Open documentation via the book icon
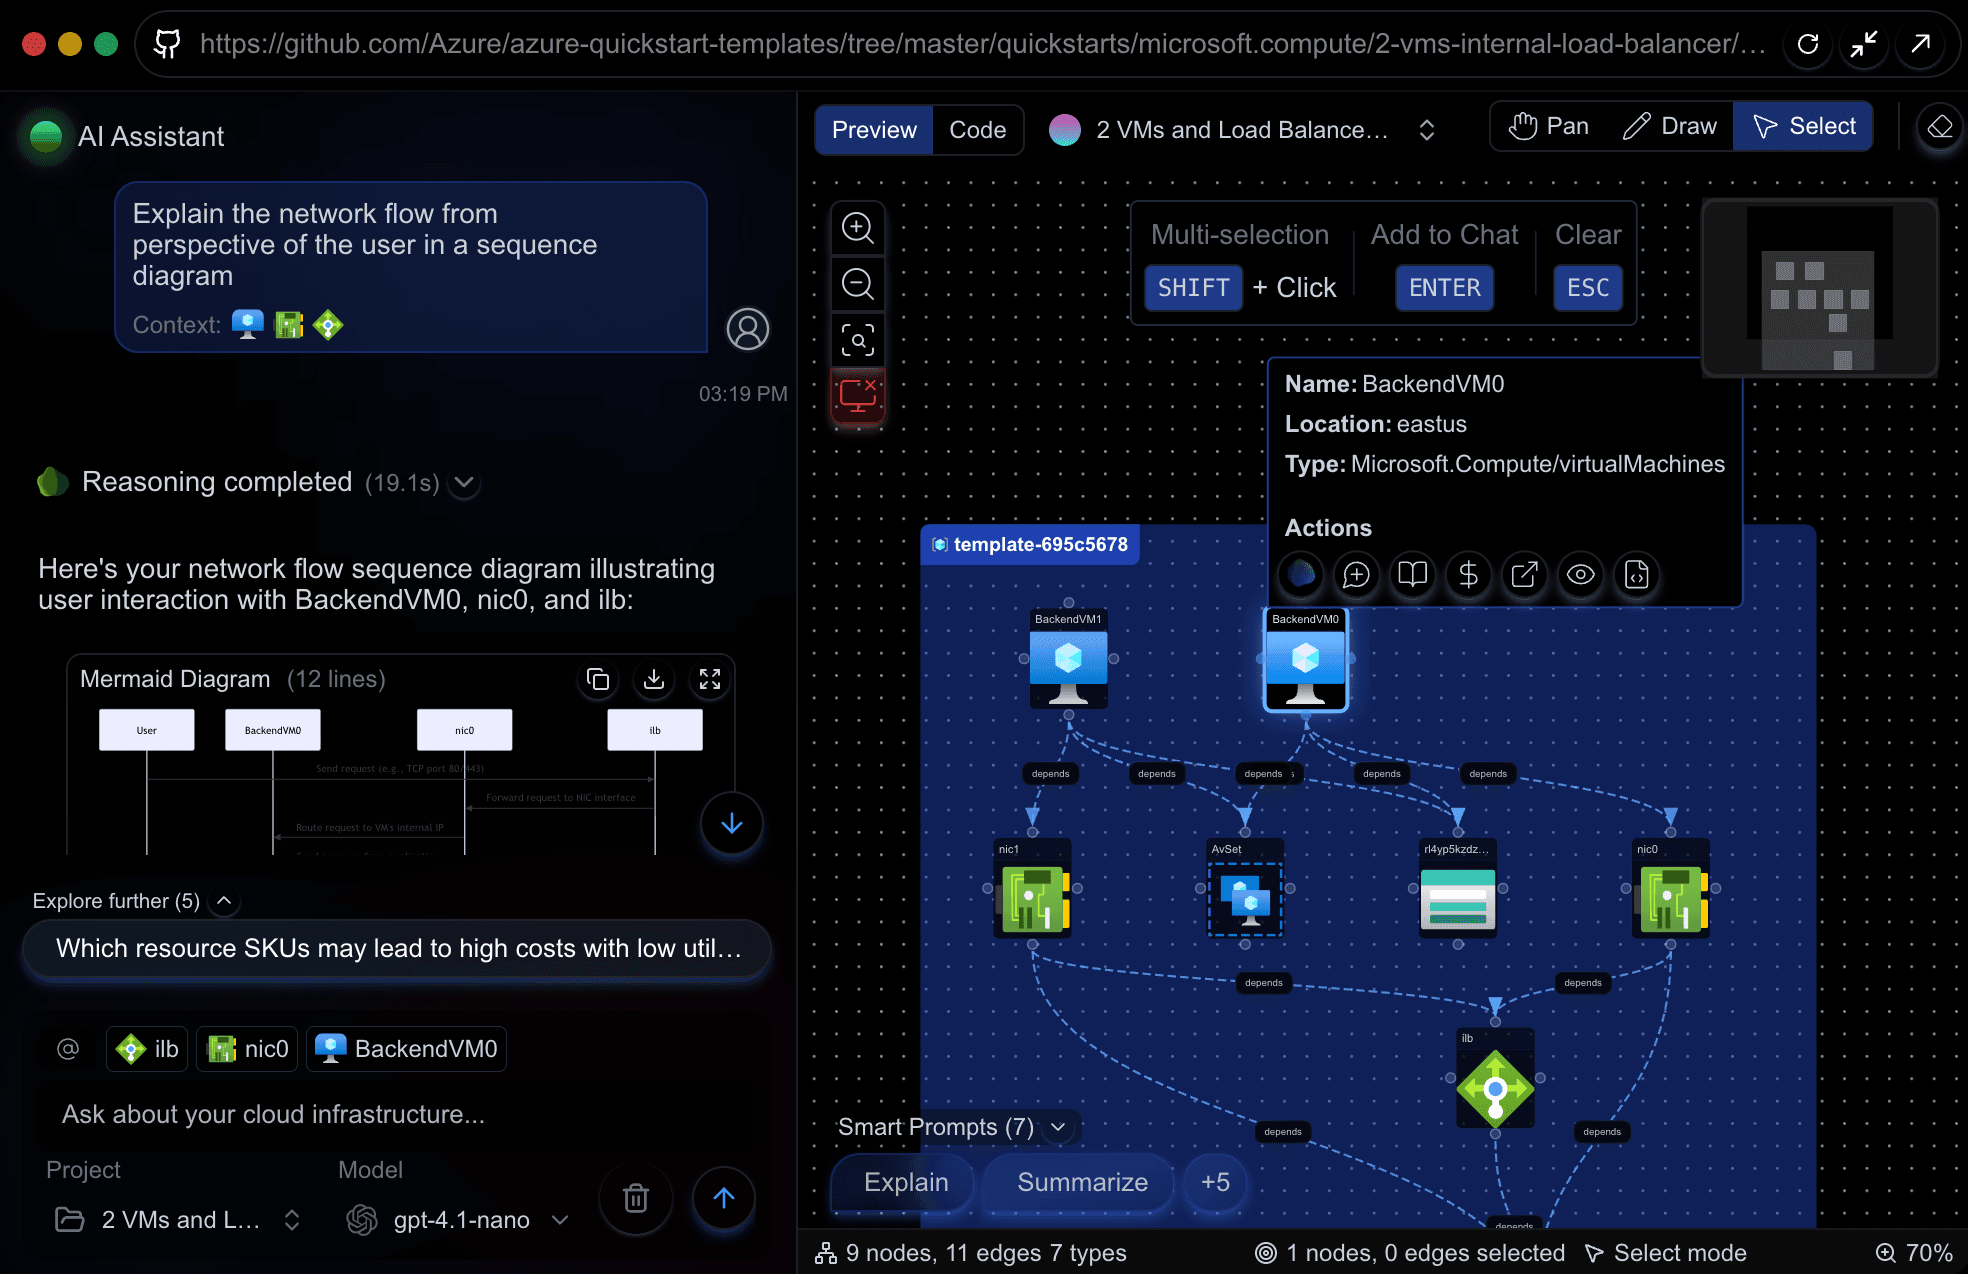Viewport: 1968px width, 1274px height. [x=1413, y=575]
